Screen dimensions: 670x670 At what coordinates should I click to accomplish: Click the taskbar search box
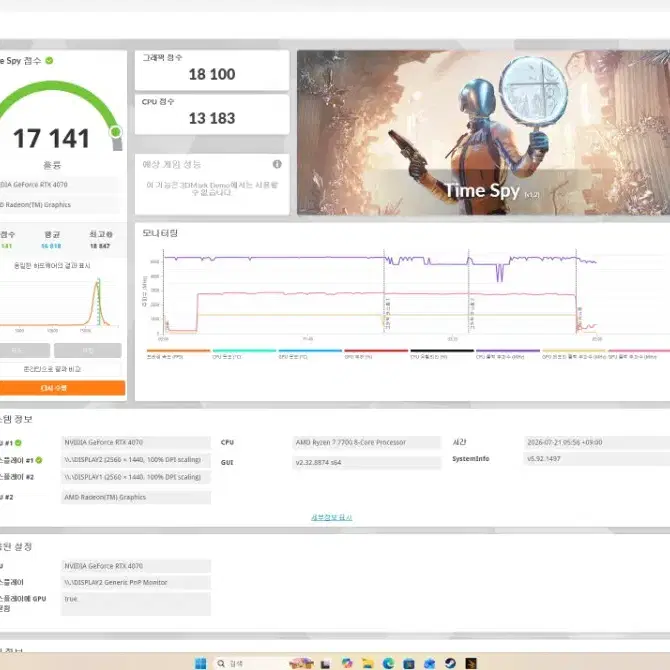point(250,663)
